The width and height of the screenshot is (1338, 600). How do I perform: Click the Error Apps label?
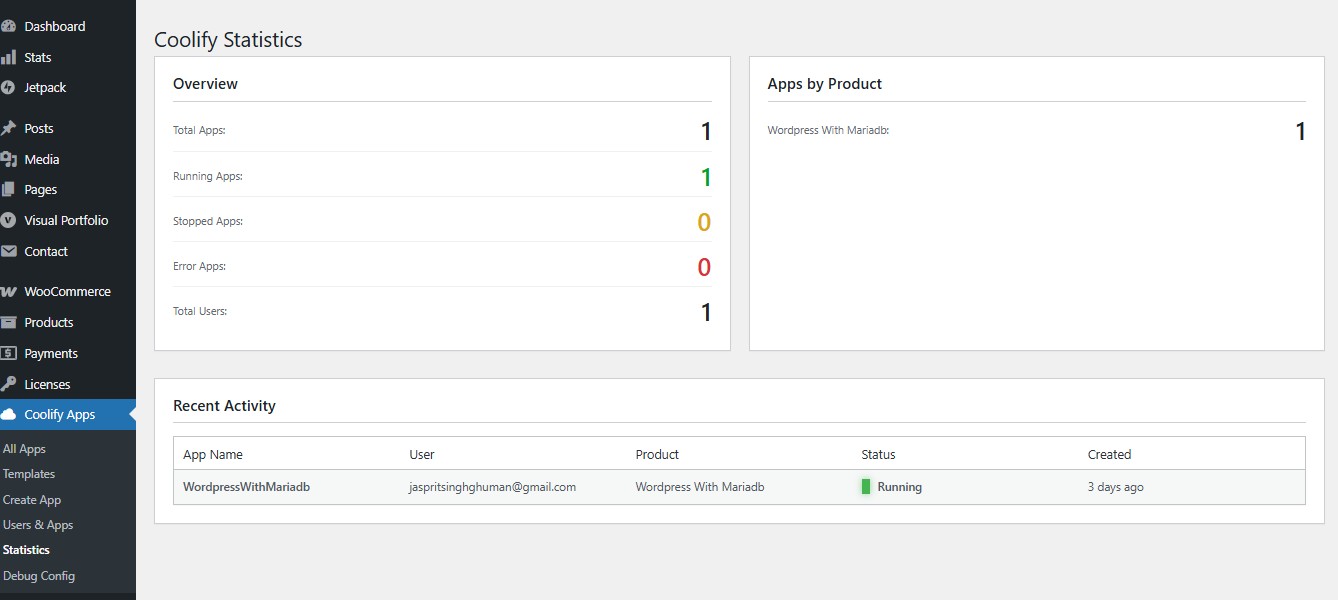click(x=200, y=266)
